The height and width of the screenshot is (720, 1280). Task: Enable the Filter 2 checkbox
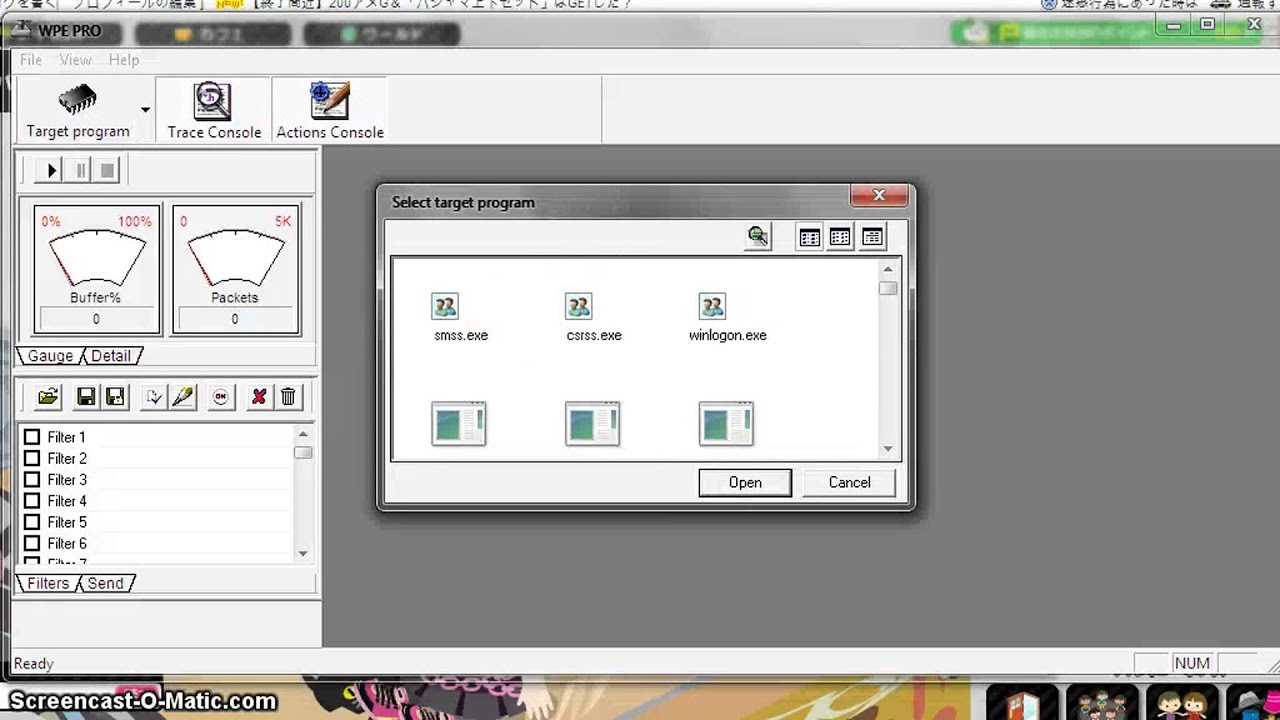(32, 458)
